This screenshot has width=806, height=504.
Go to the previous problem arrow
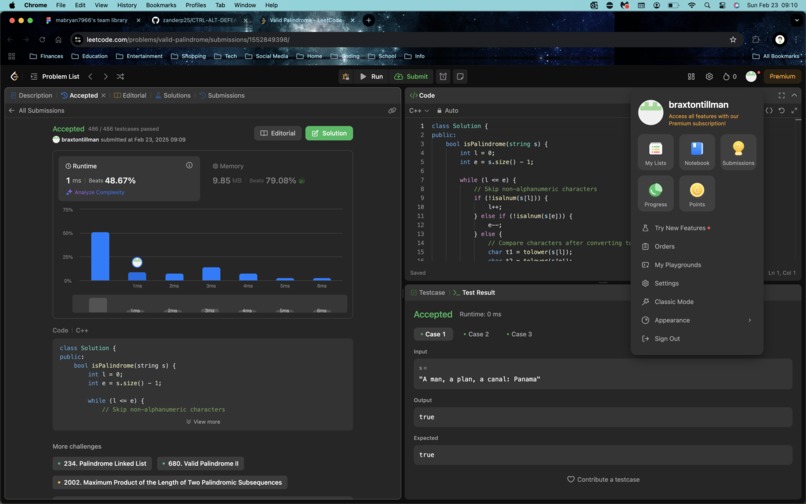pyautogui.click(x=90, y=76)
